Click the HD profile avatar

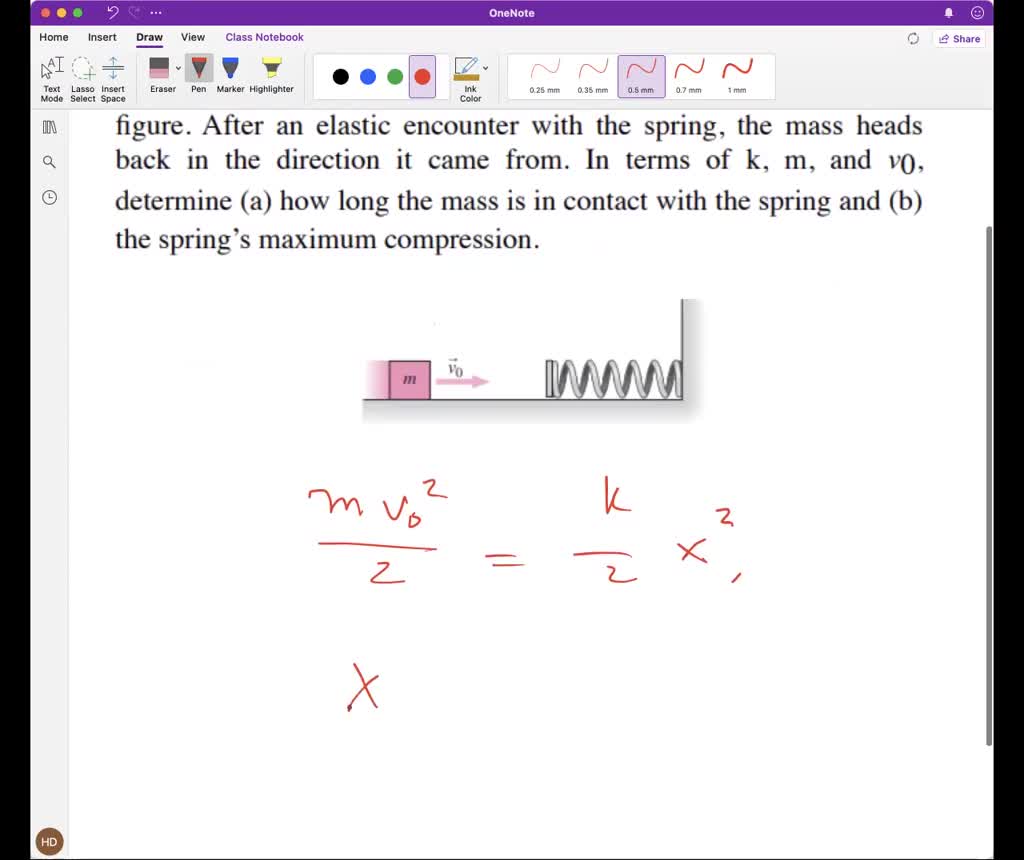coord(48,841)
